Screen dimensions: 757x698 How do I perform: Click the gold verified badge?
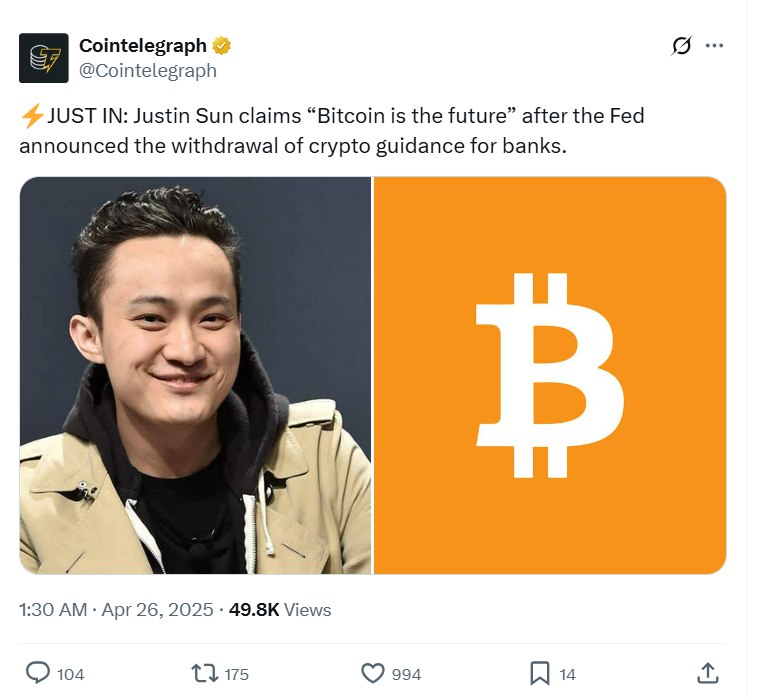[x=222, y=46]
